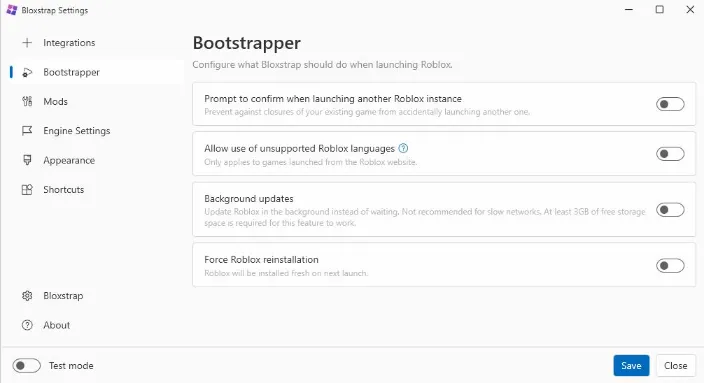Click the plus icon beside Integrations
704x383 pixels.
click(27, 43)
